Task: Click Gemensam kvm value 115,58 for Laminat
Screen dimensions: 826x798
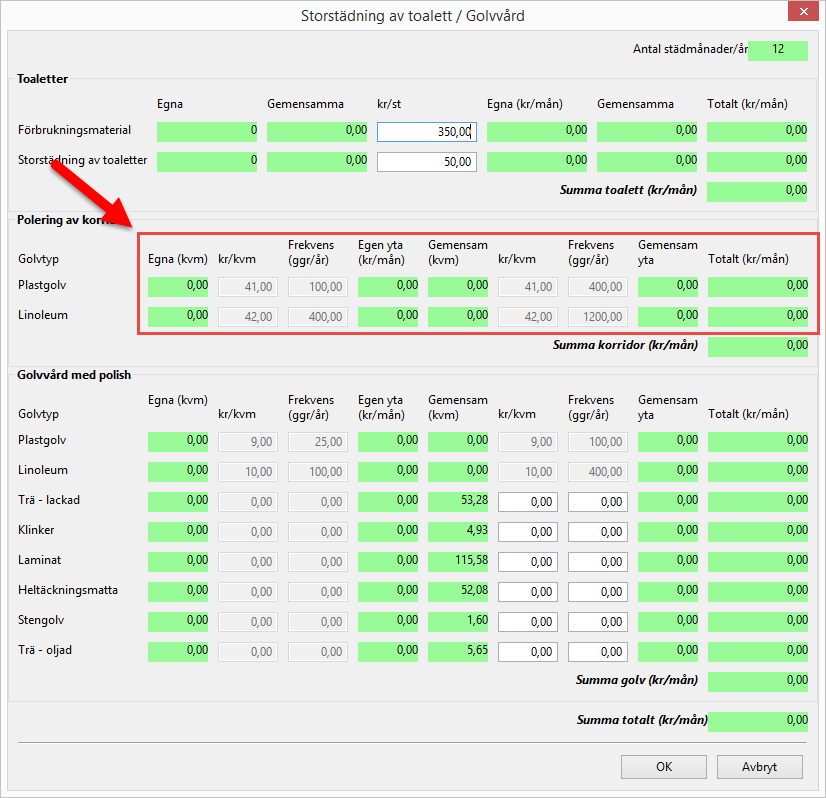Action: point(458,561)
